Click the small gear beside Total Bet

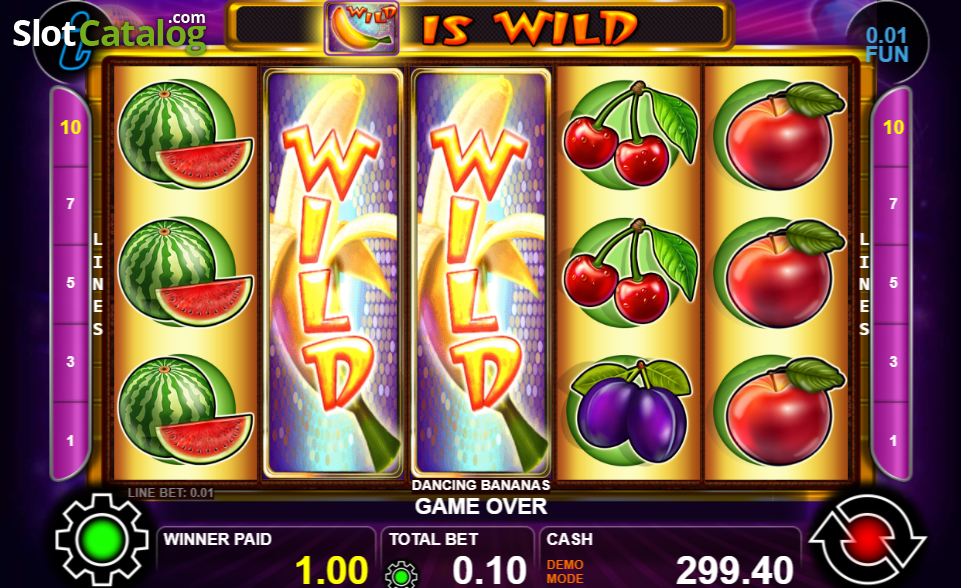pos(401,576)
